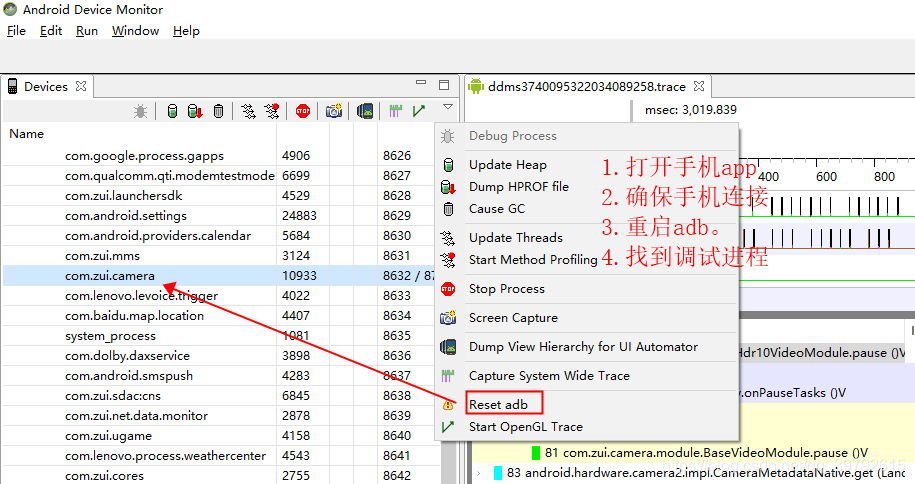Viewport: 915px width, 484px height.
Task: Click the Start Method Profiling toolbar icon
Action: click(272, 111)
